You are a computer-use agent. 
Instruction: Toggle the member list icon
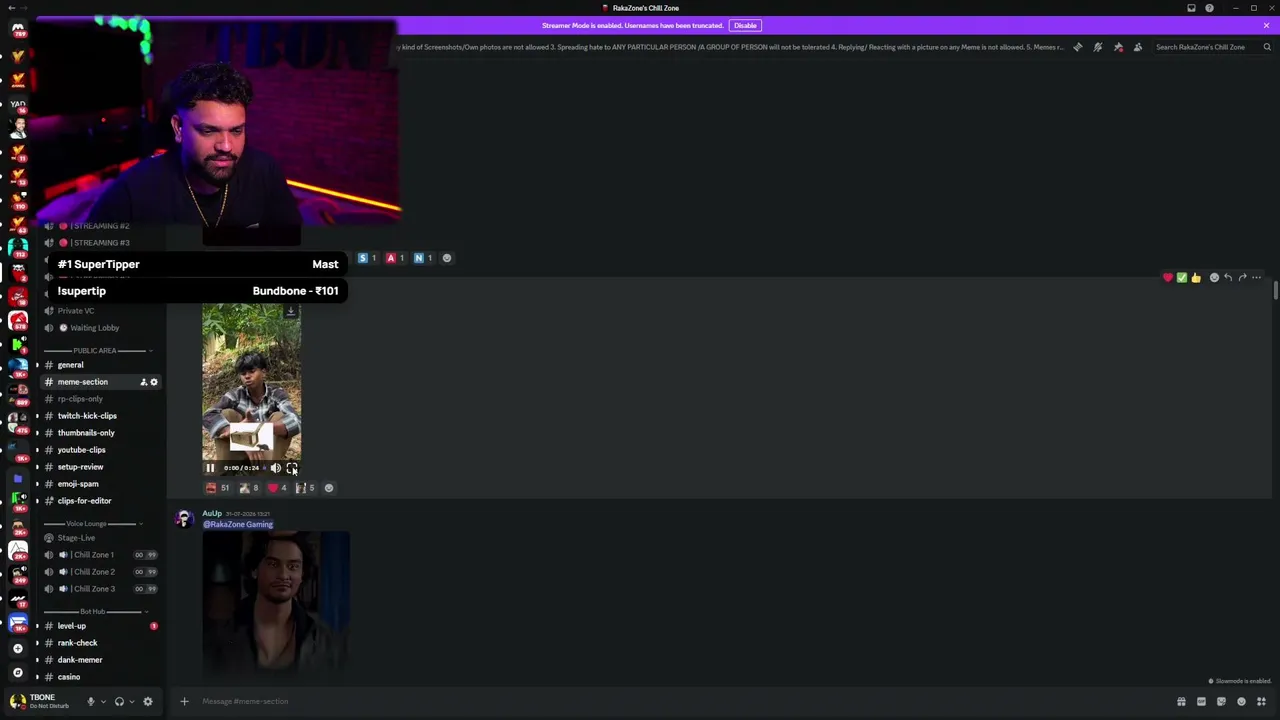(1138, 47)
